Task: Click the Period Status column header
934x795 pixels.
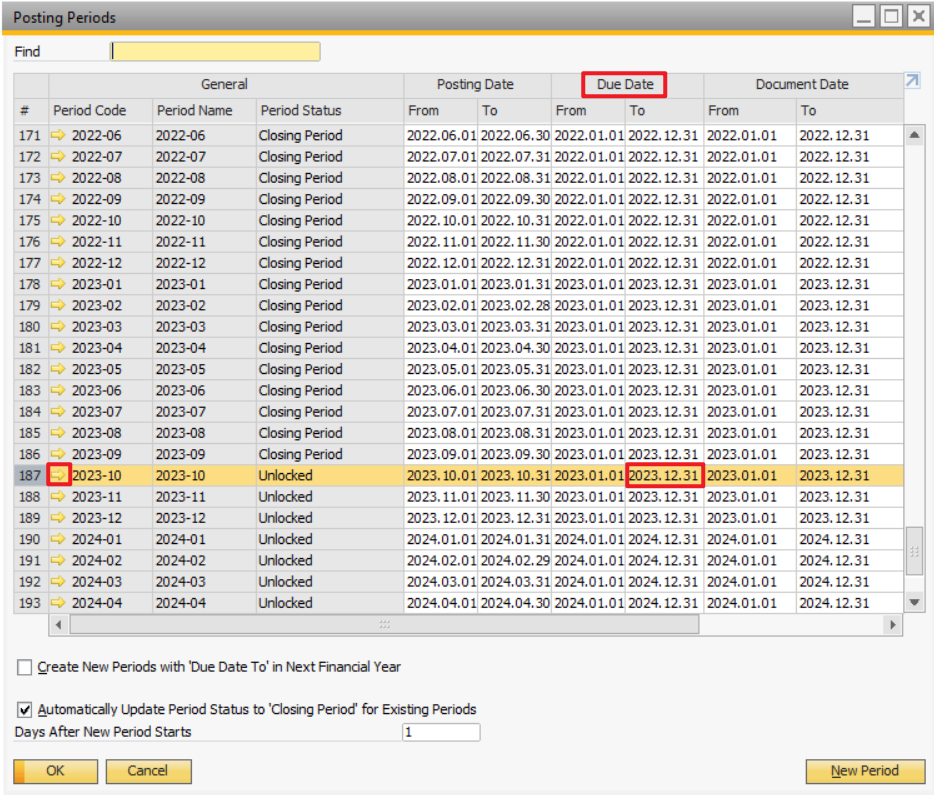Action: click(x=330, y=111)
